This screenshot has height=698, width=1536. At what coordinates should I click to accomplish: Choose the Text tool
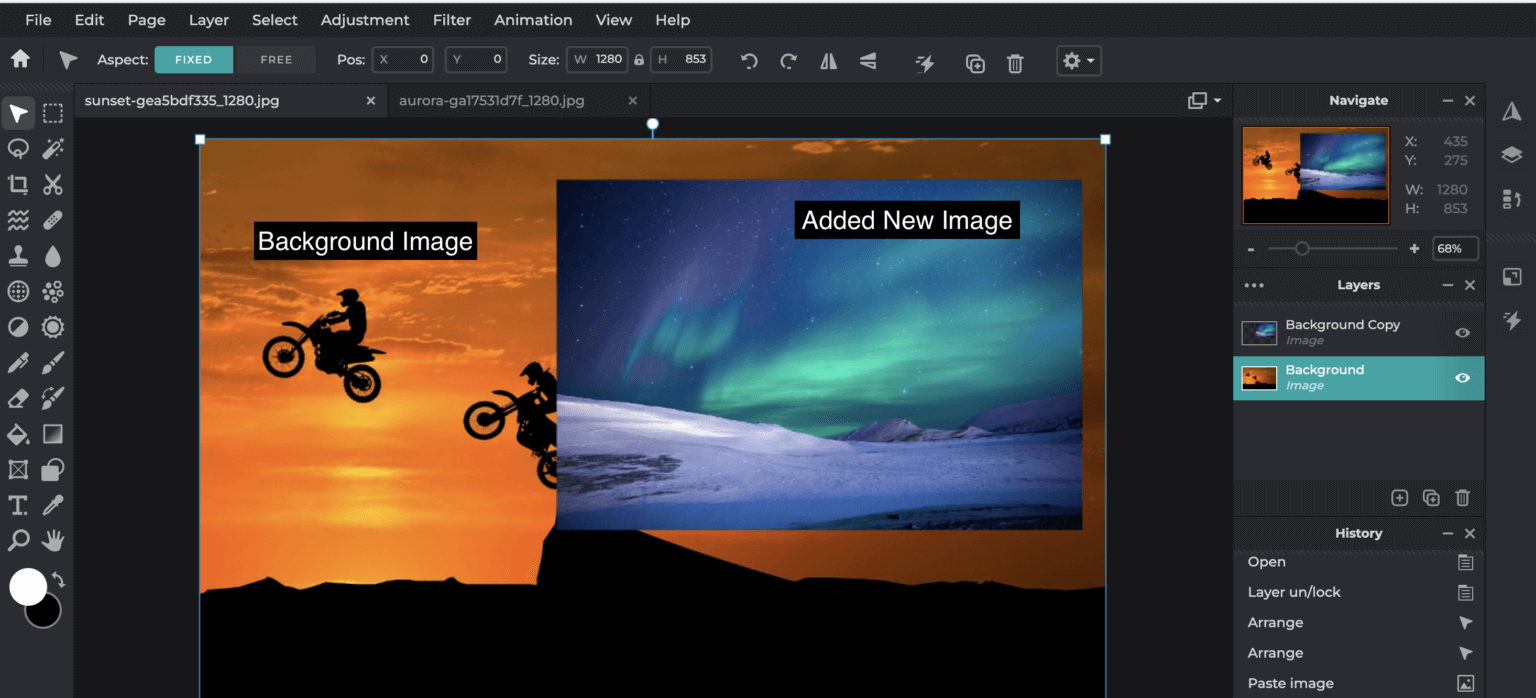[17, 505]
